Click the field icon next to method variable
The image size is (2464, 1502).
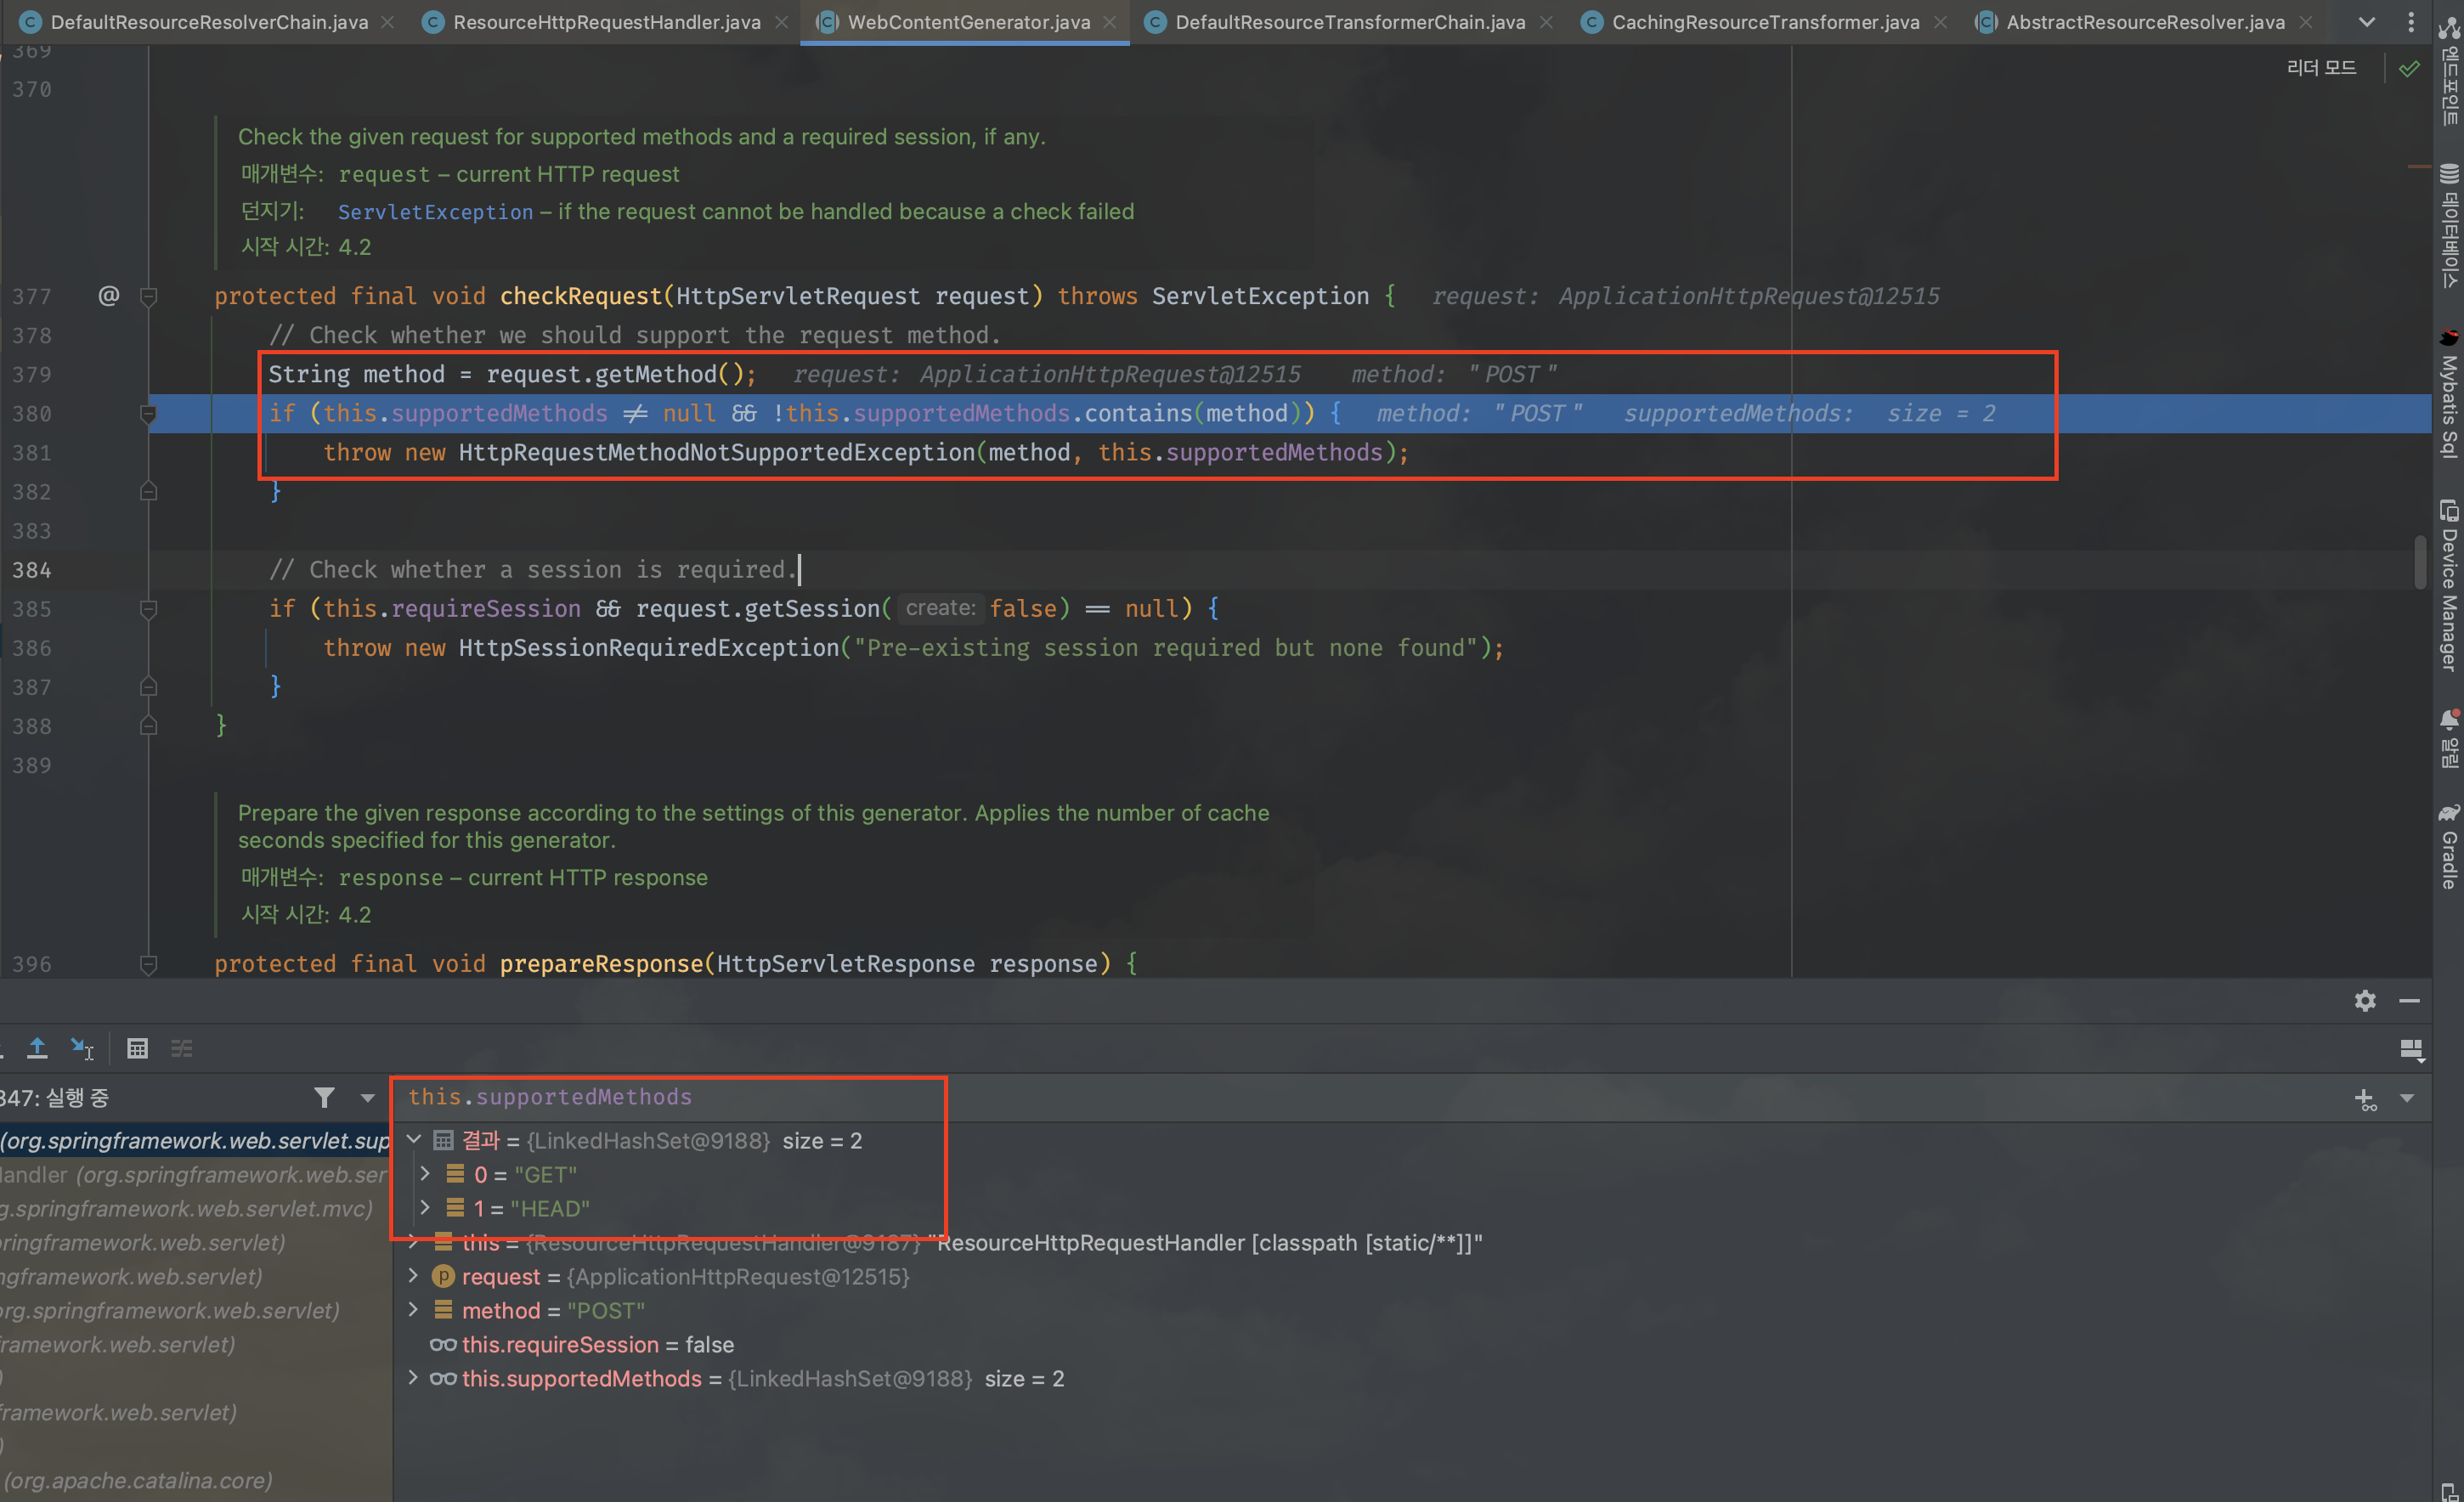(443, 1310)
